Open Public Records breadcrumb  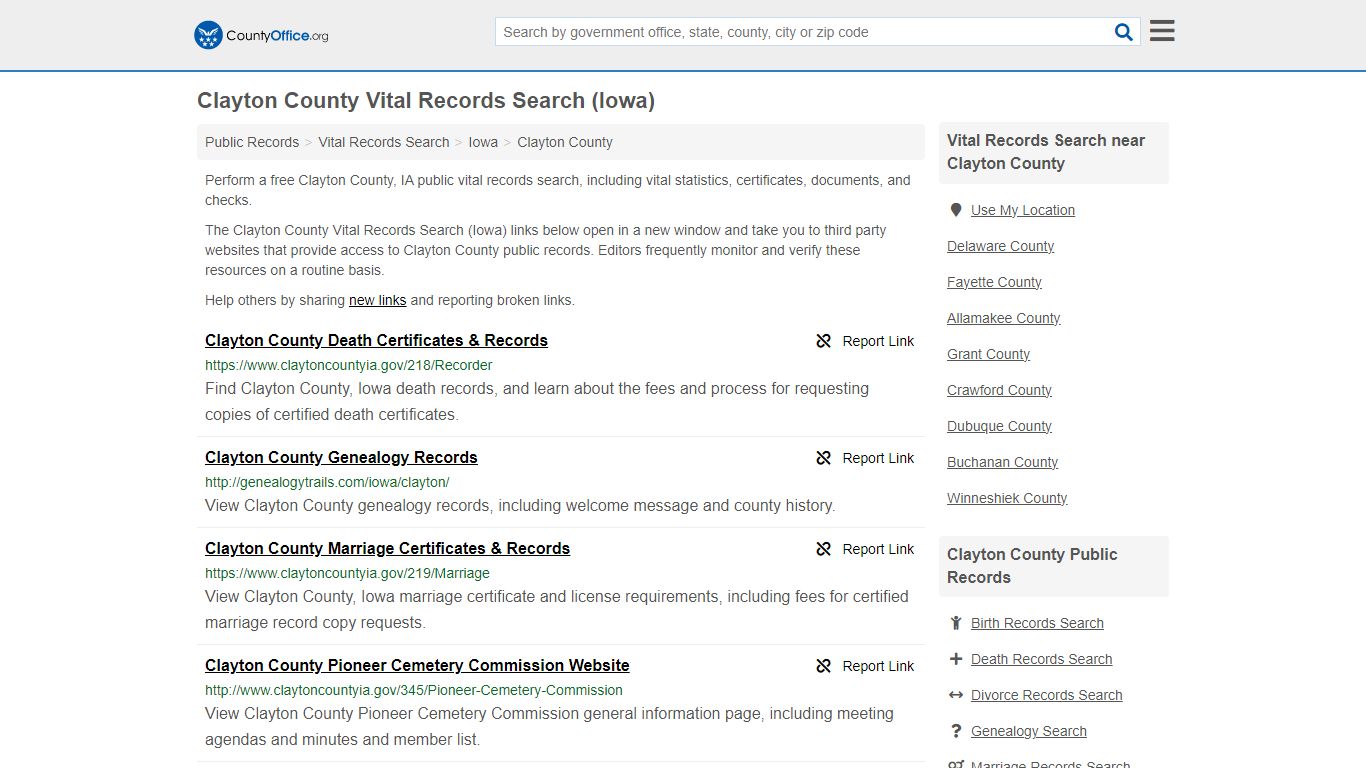pos(252,142)
